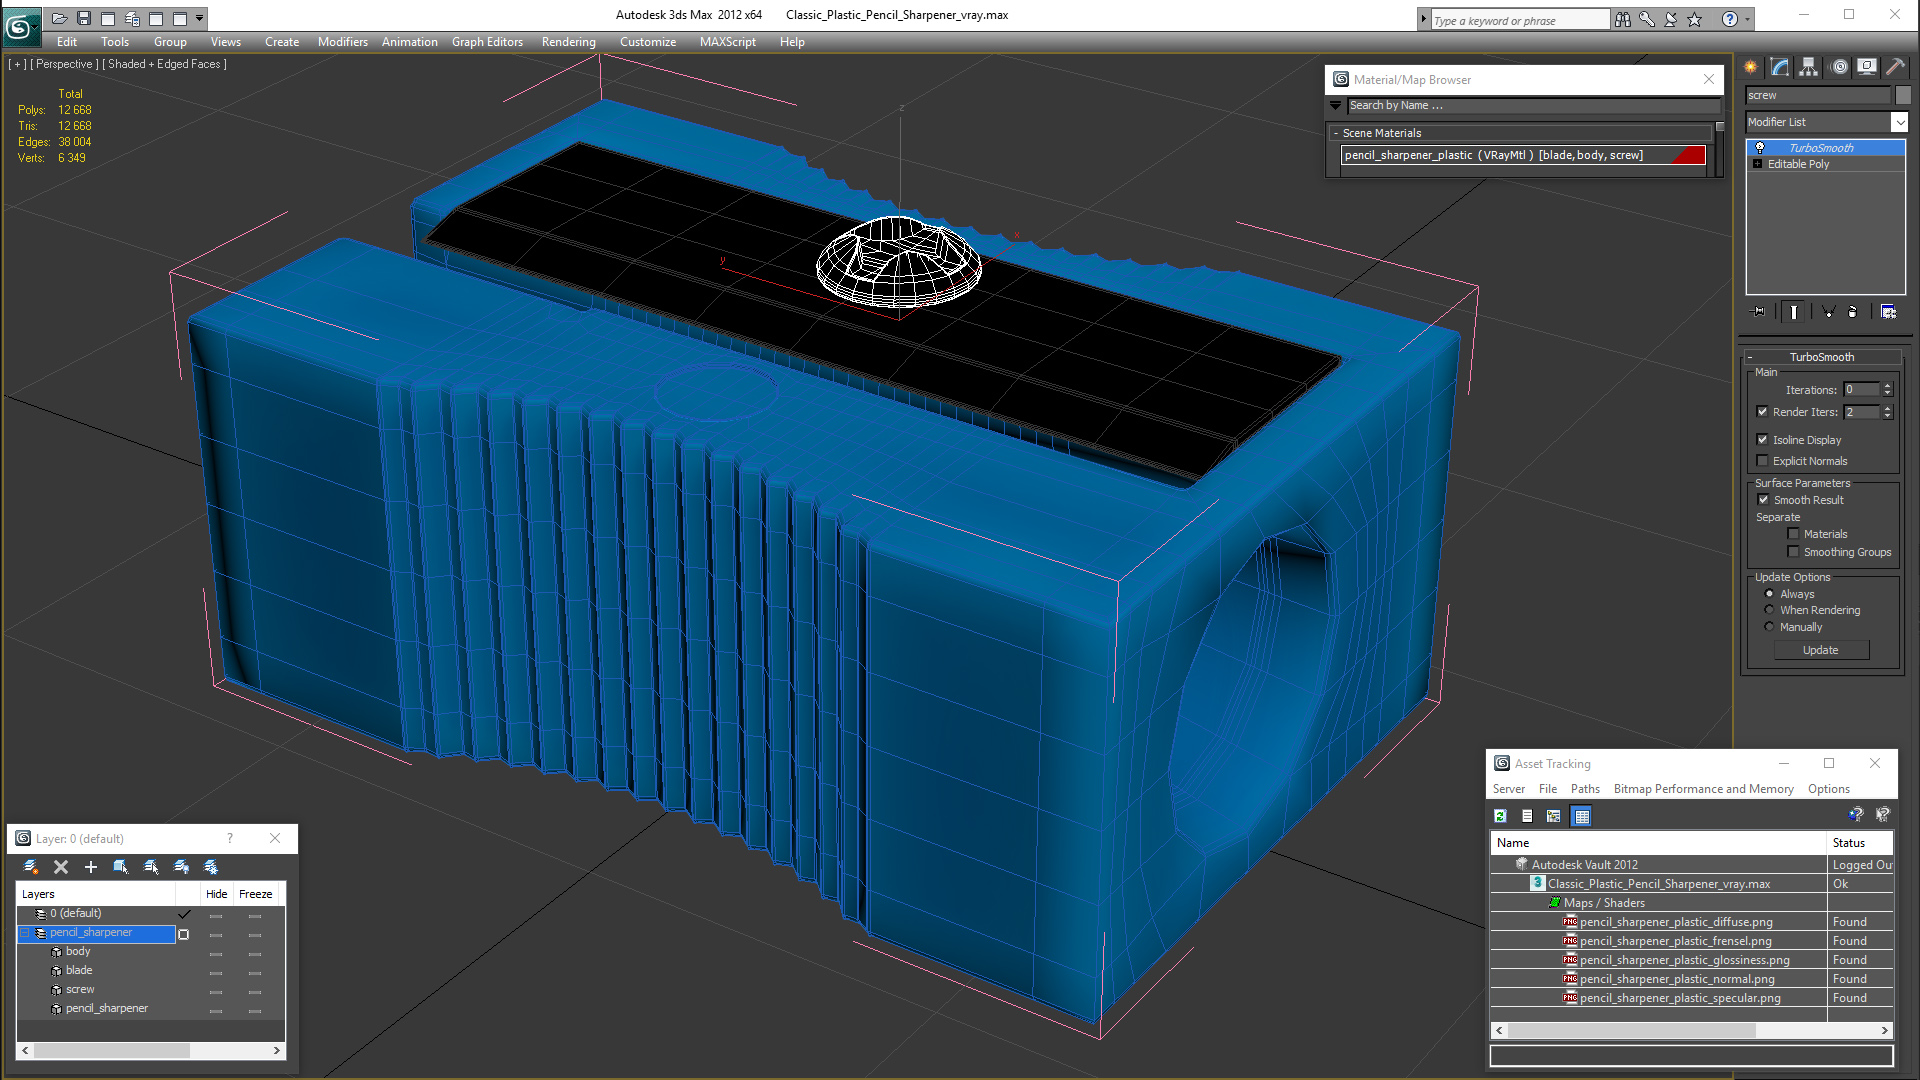The height and width of the screenshot is (1080, 1920).
Task: Enable the Explicit Normals checkbox
Action: tap(1763, 461)
